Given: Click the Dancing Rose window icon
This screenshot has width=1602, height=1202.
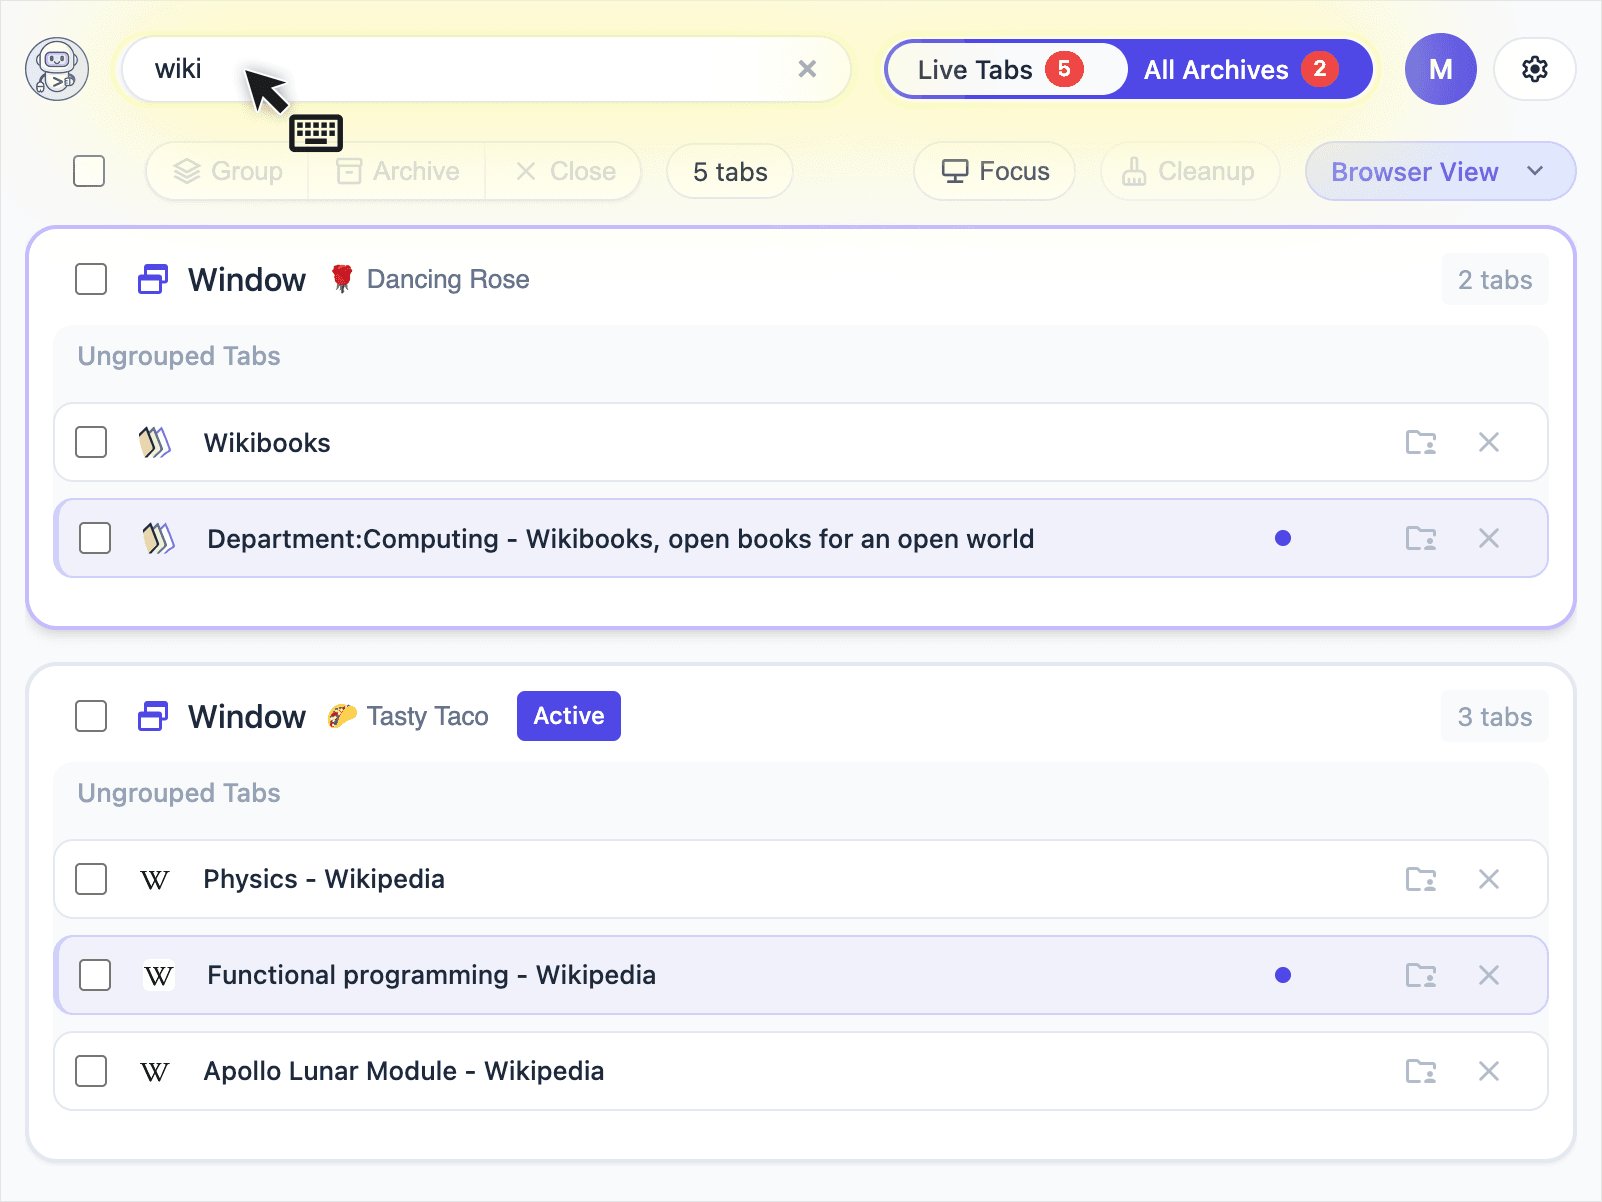Looking at the screenshot, I should [153, 279].
